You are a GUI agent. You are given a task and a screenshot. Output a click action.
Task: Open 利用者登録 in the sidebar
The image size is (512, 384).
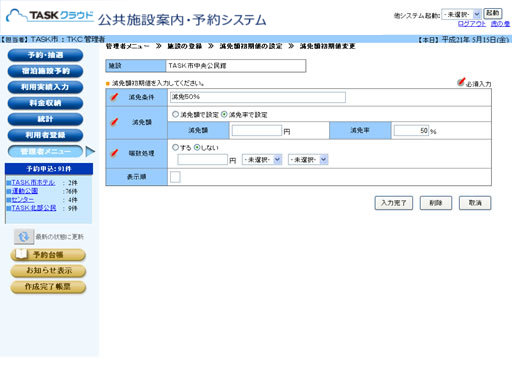tap(45, 135)
